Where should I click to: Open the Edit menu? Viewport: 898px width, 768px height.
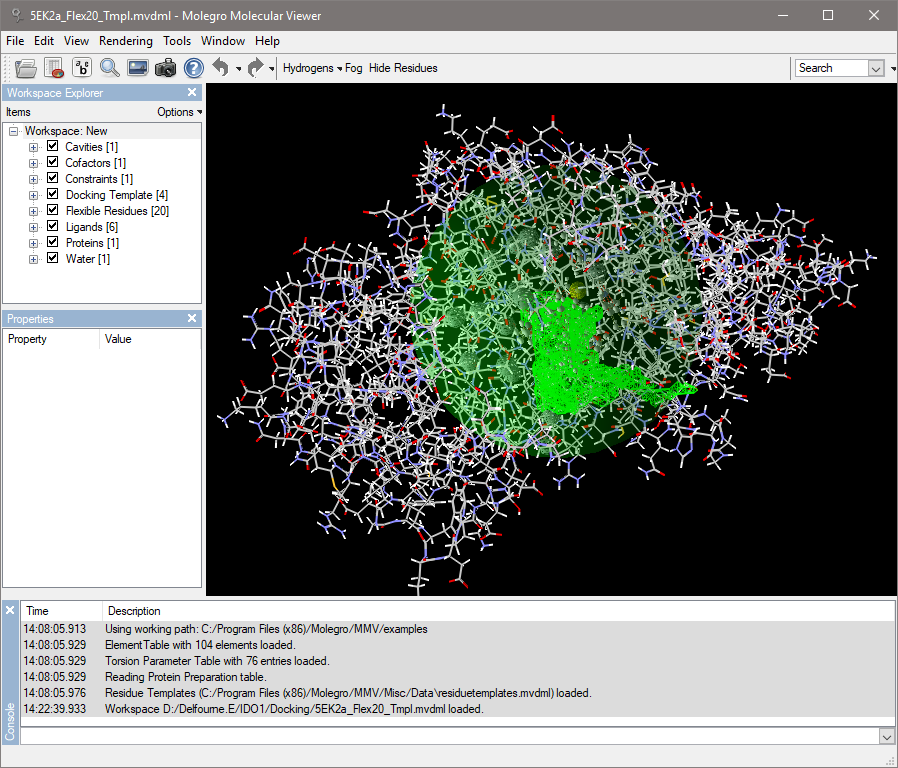click(x=44, y=41)
